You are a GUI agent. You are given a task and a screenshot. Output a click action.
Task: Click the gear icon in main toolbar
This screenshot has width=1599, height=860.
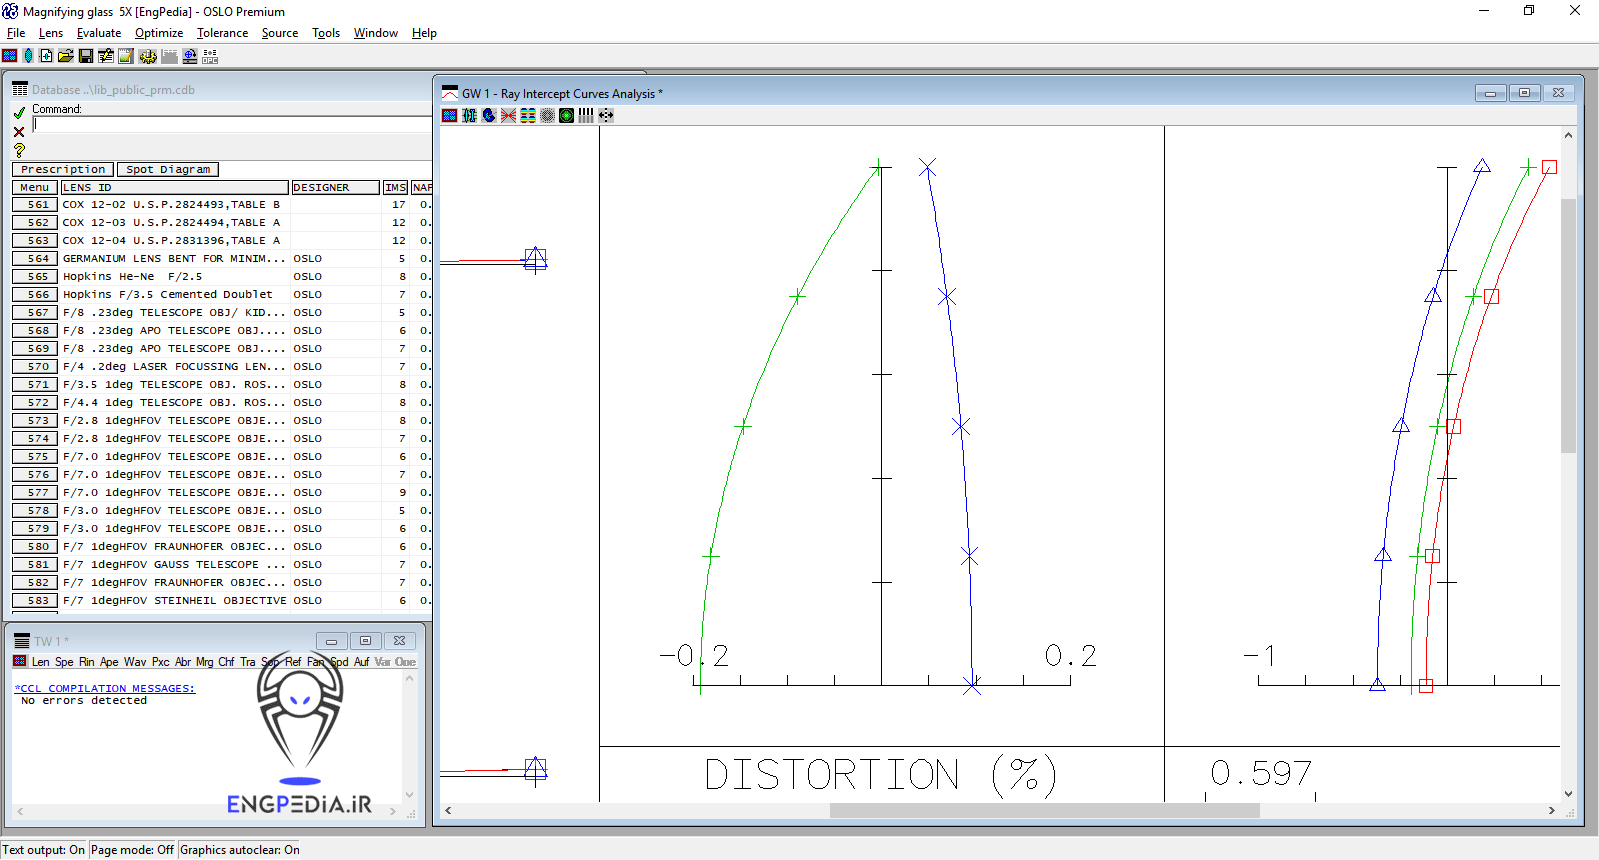148,56
